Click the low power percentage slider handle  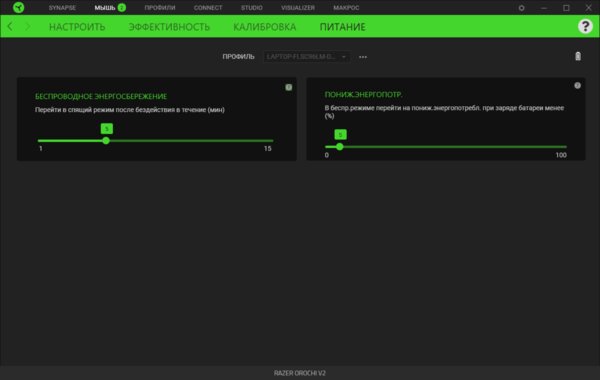[339, 147]
